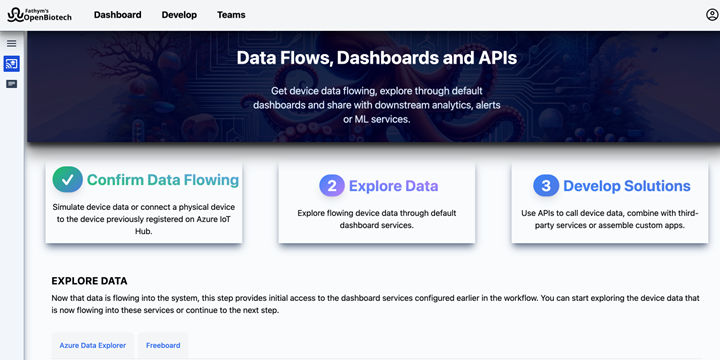Select the blue cast screen sidebar icon

click(11, 64)
